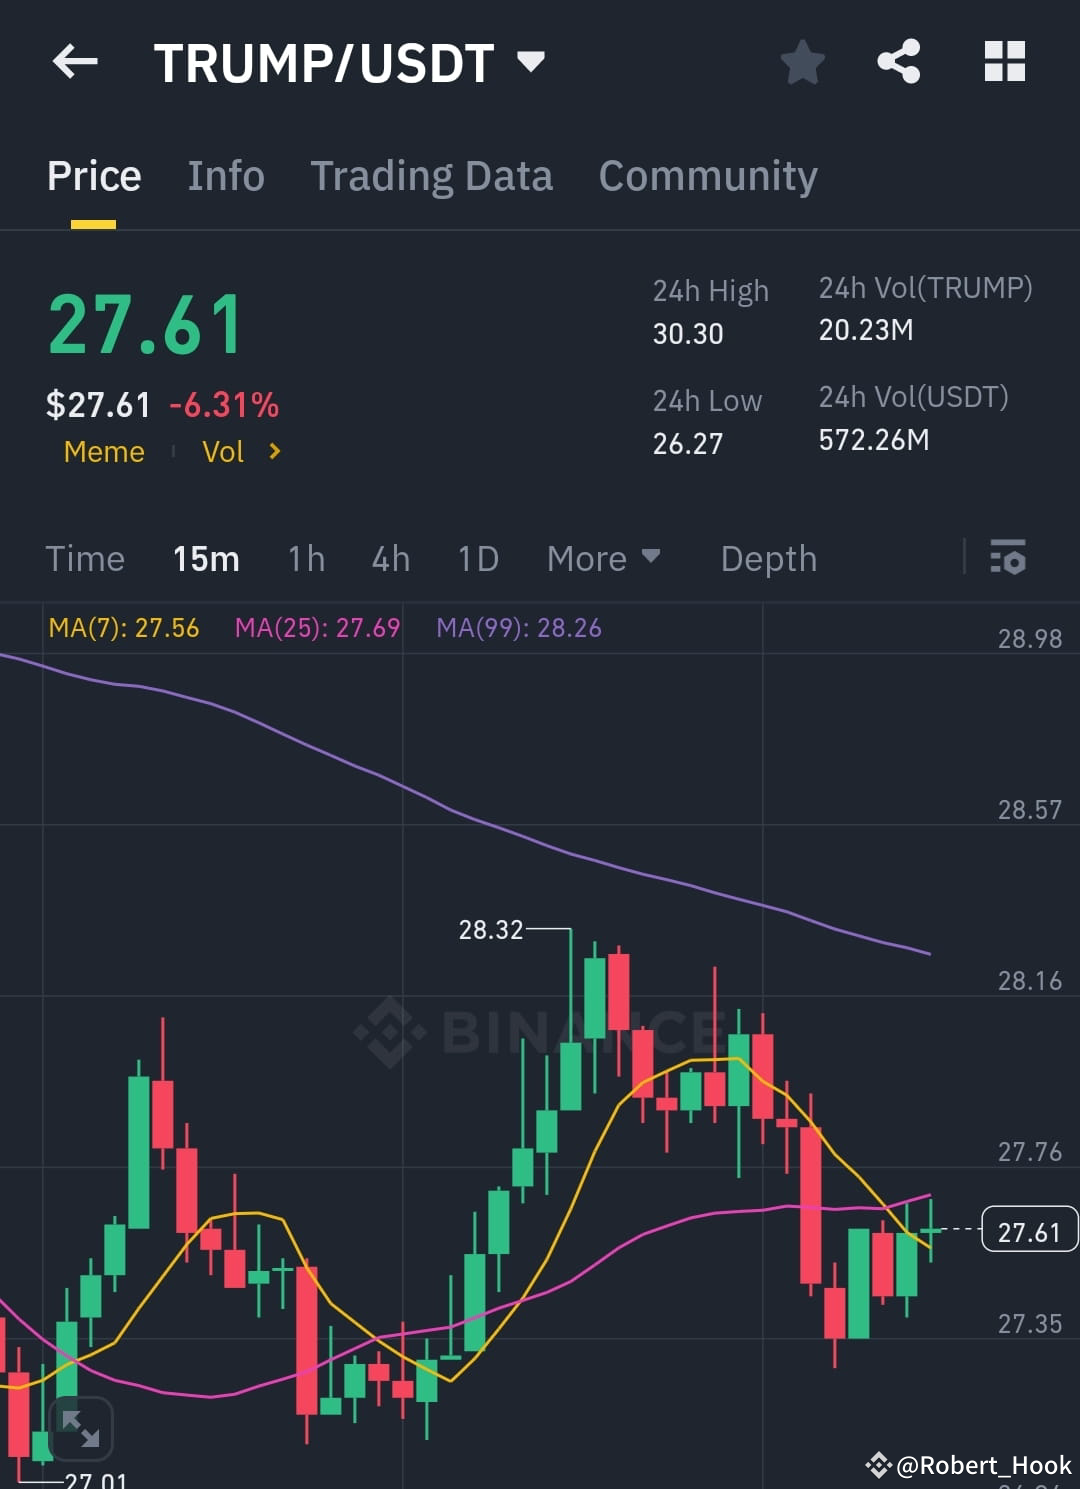The image size is (1080, 1489).
Task: Tap the large 27.61 green price
Action: [145, 325]
